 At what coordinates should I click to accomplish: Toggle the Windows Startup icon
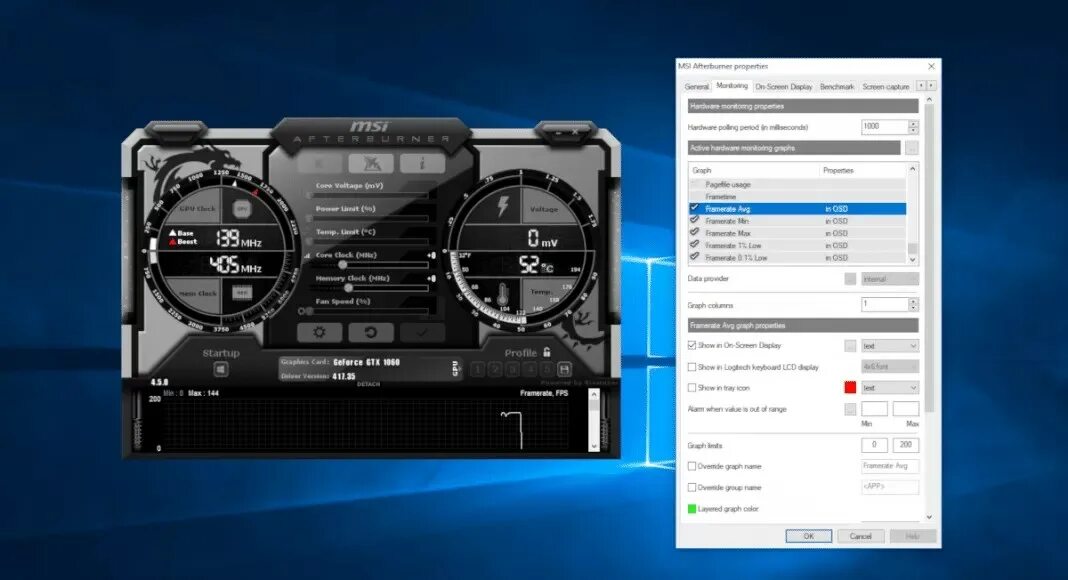(221, 369)
